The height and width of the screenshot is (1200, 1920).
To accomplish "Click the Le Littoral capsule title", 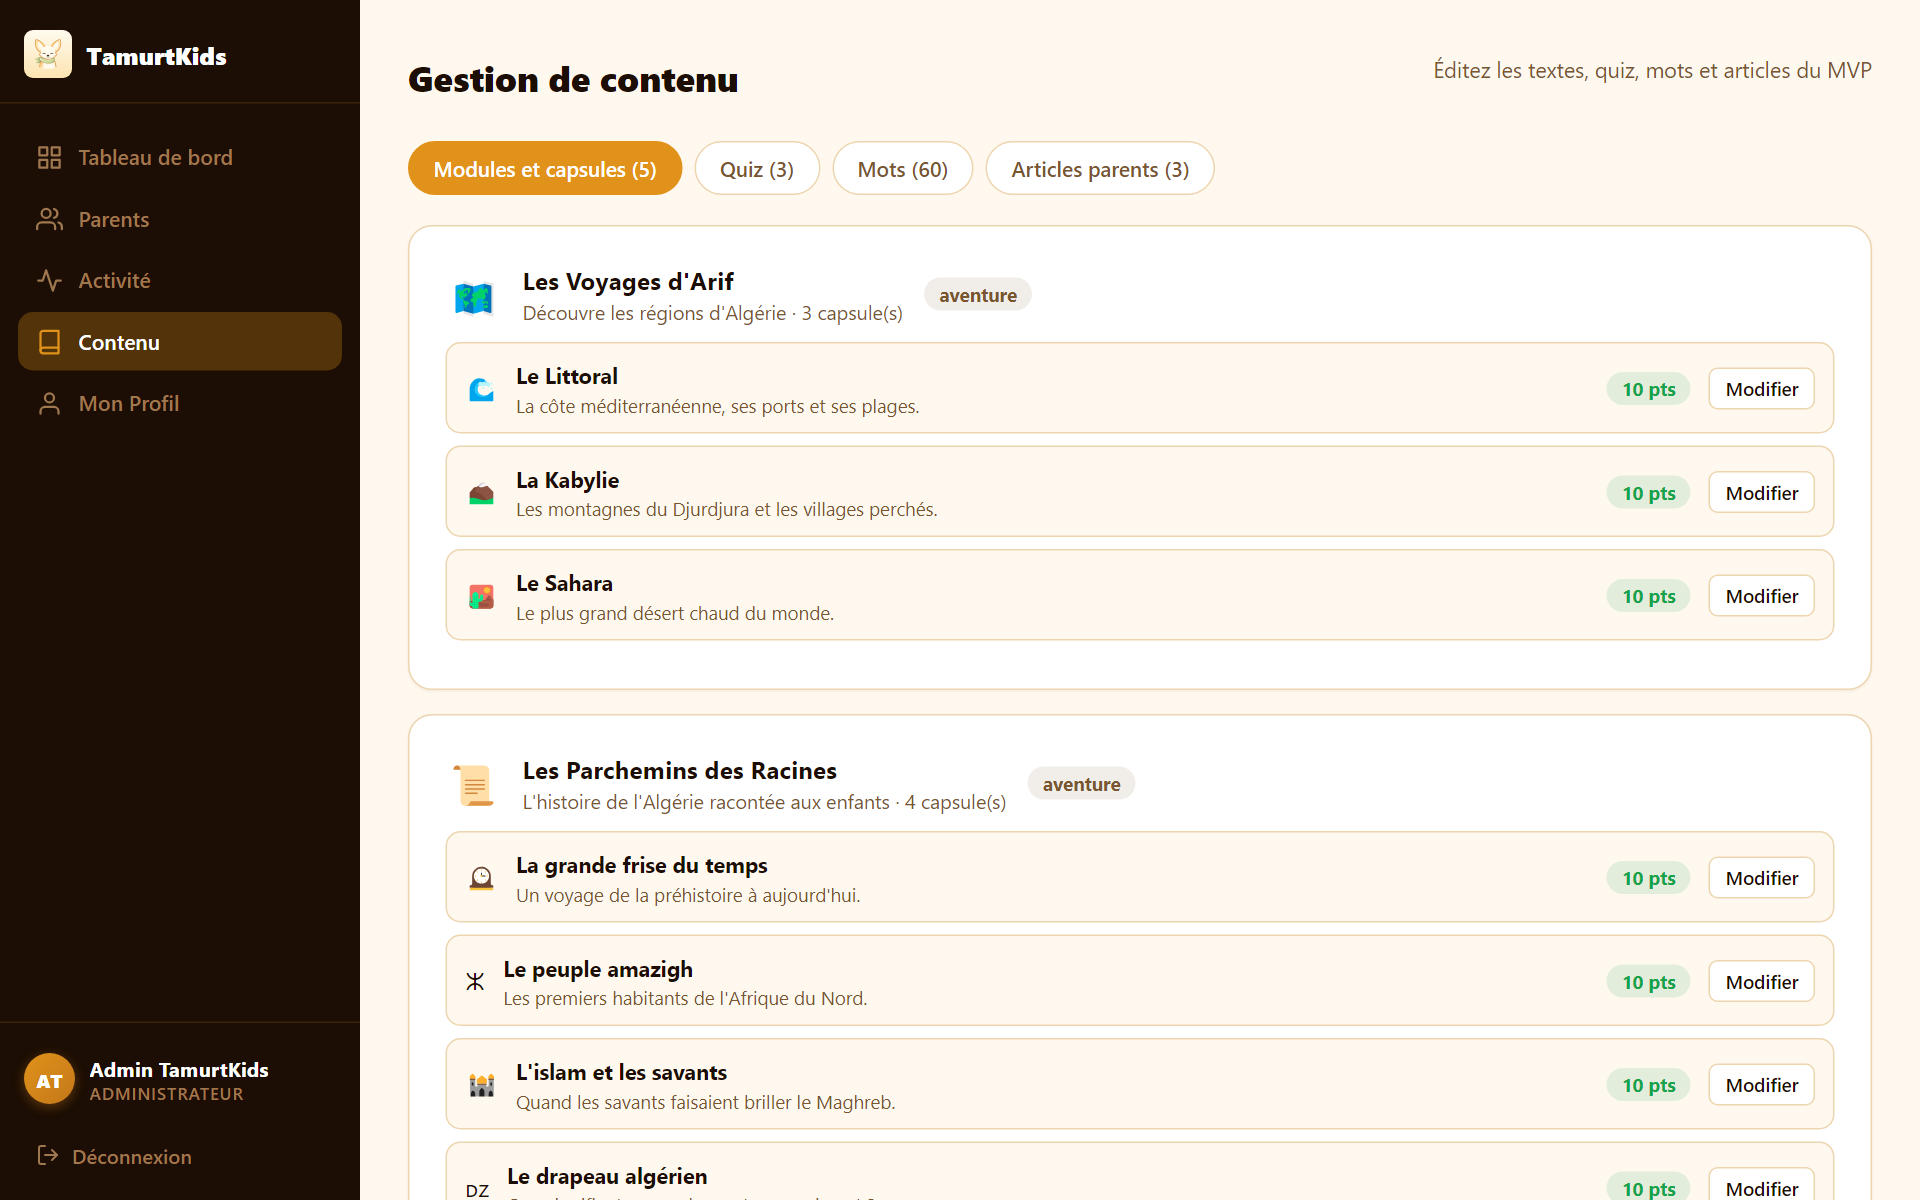I will 567,376.
